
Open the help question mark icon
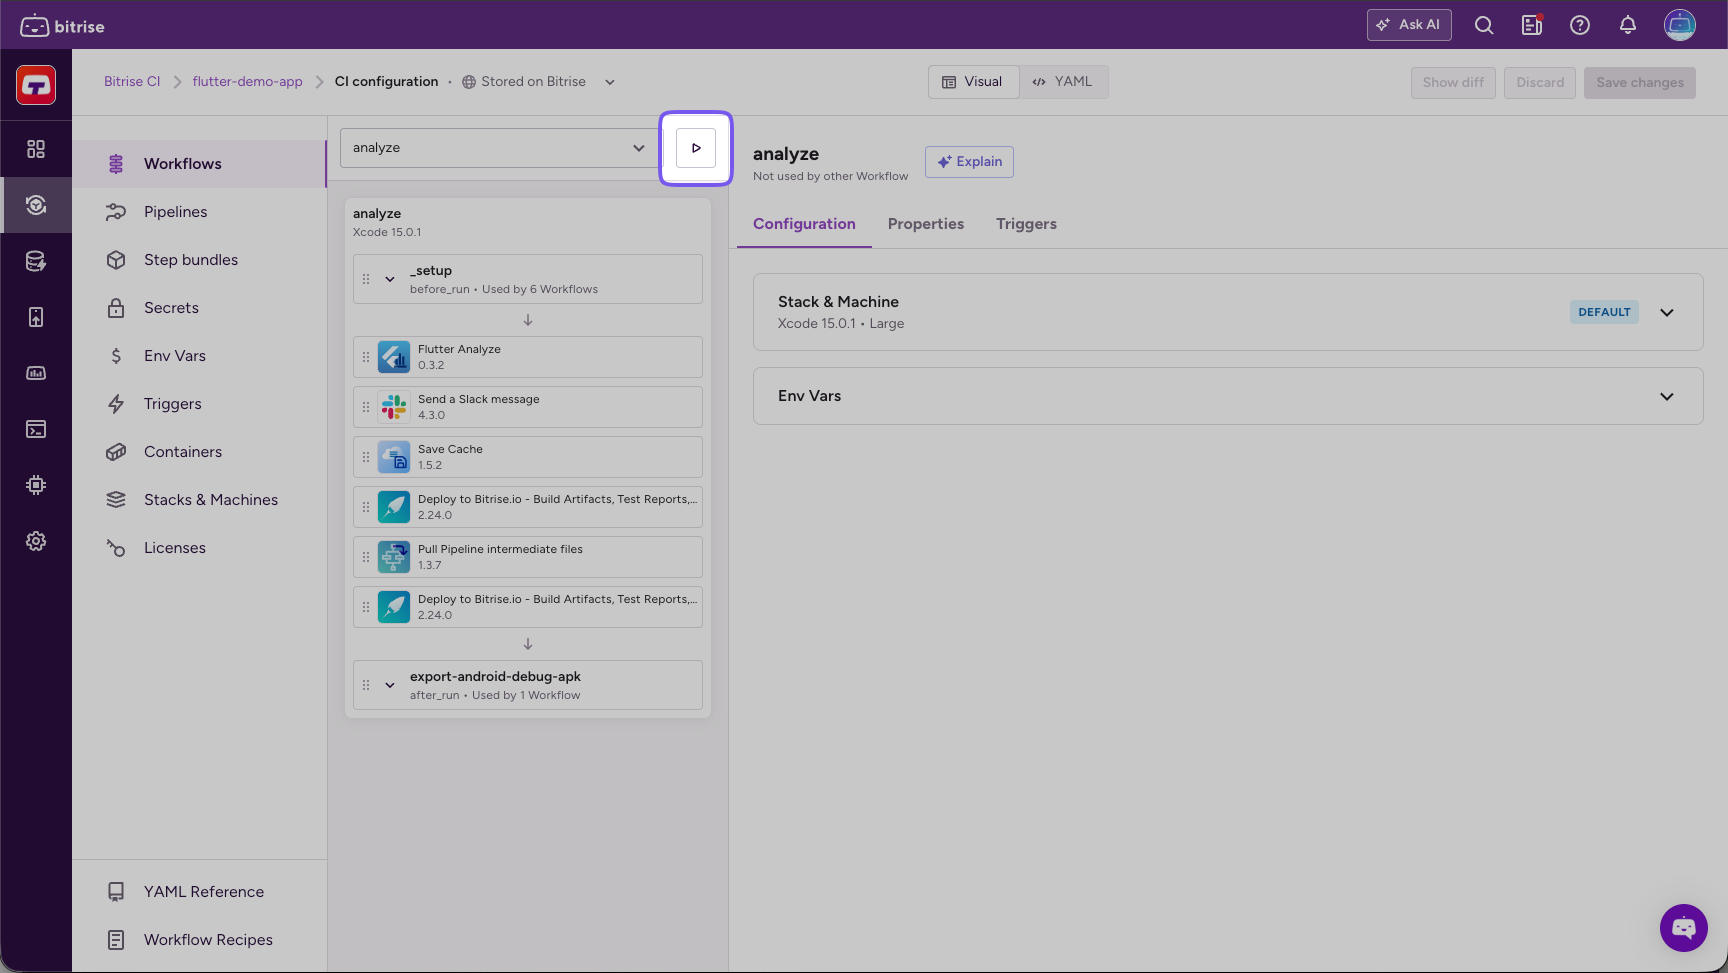click(x=1580, y=25)
